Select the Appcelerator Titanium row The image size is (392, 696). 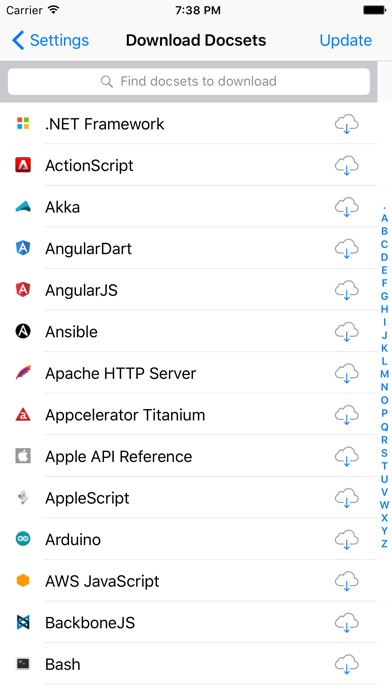click(x=189, y=415)
